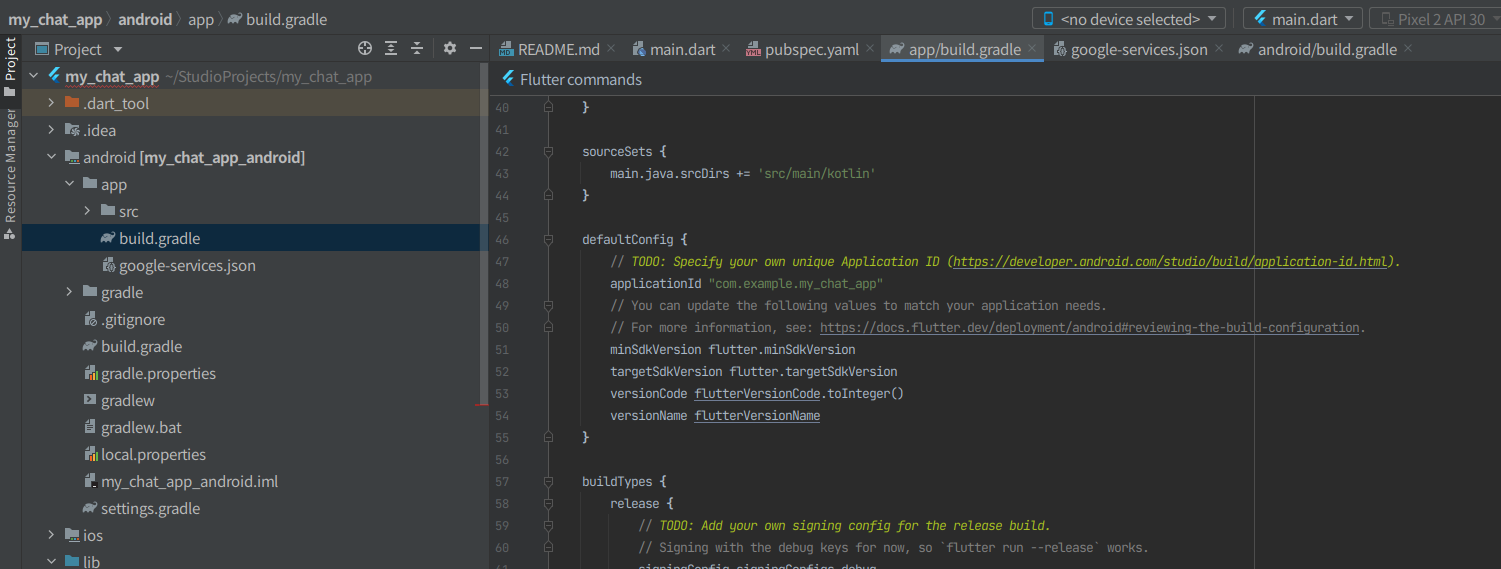The image size is (1501, 569).
Task: Close the README.md tab
Action: tap(612, 48)
